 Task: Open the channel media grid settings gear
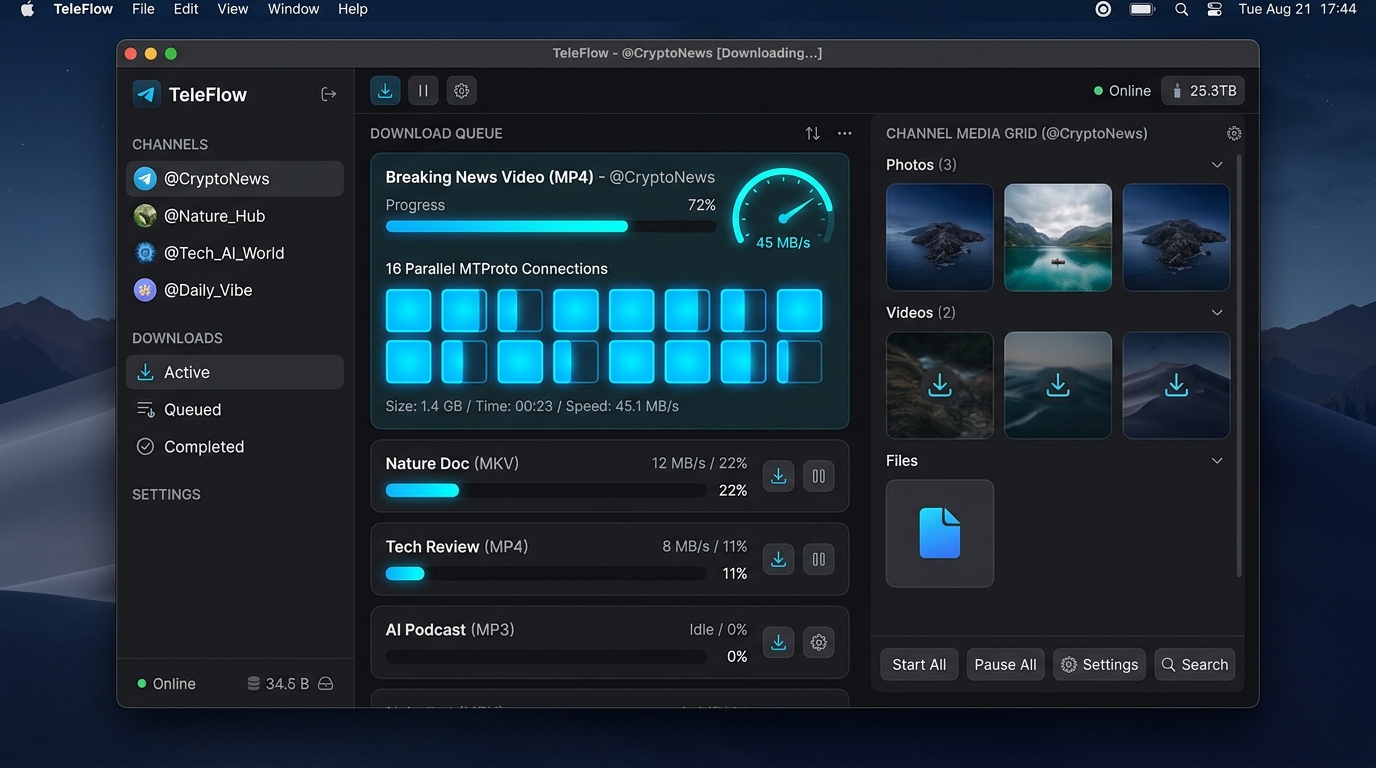[1234, 133]
